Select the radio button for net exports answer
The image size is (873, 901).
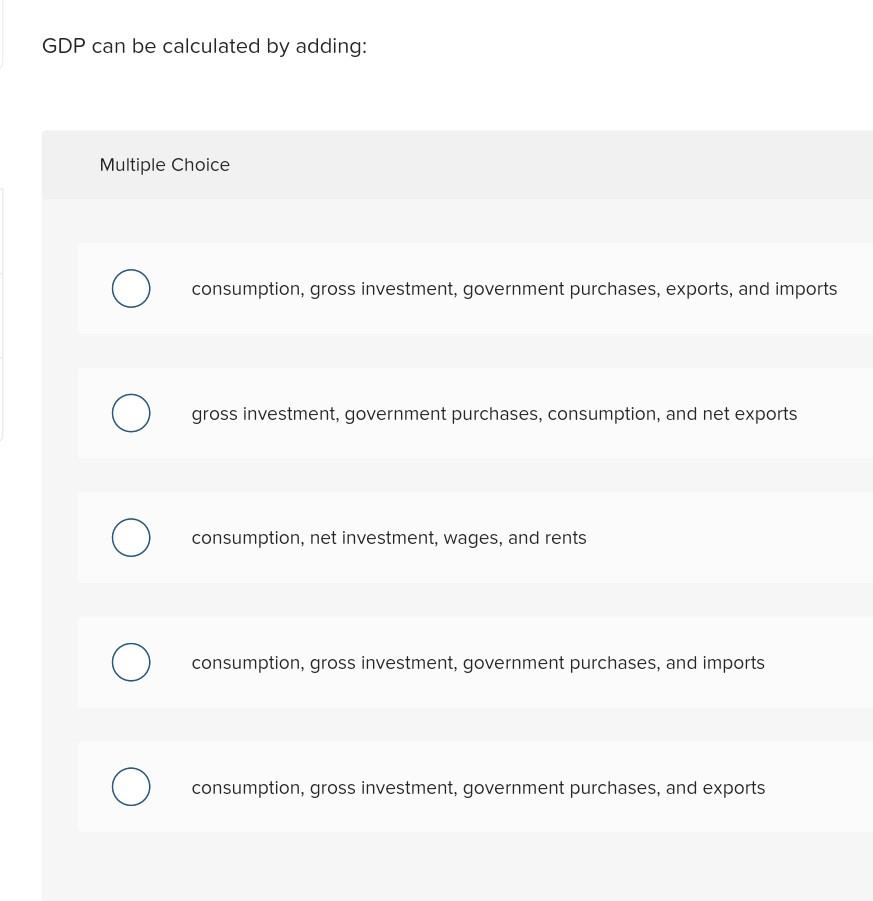tap(131, 413)
